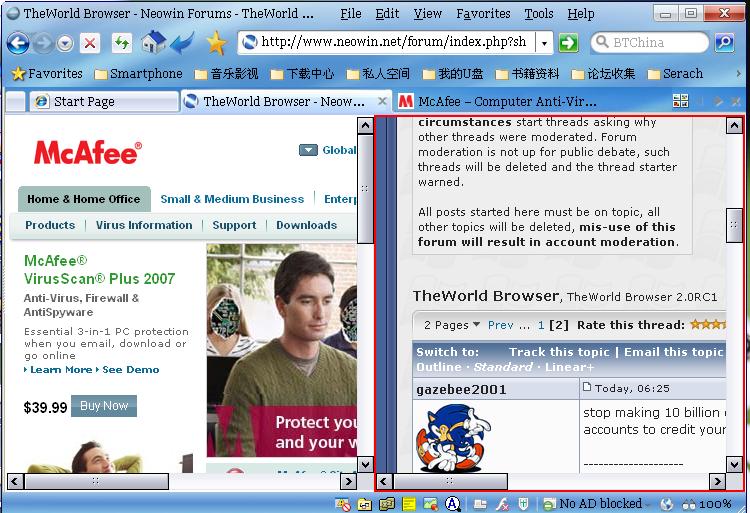Click the gold star favorites icon in toolbar
750x513 pixels.
pos(216,43)
